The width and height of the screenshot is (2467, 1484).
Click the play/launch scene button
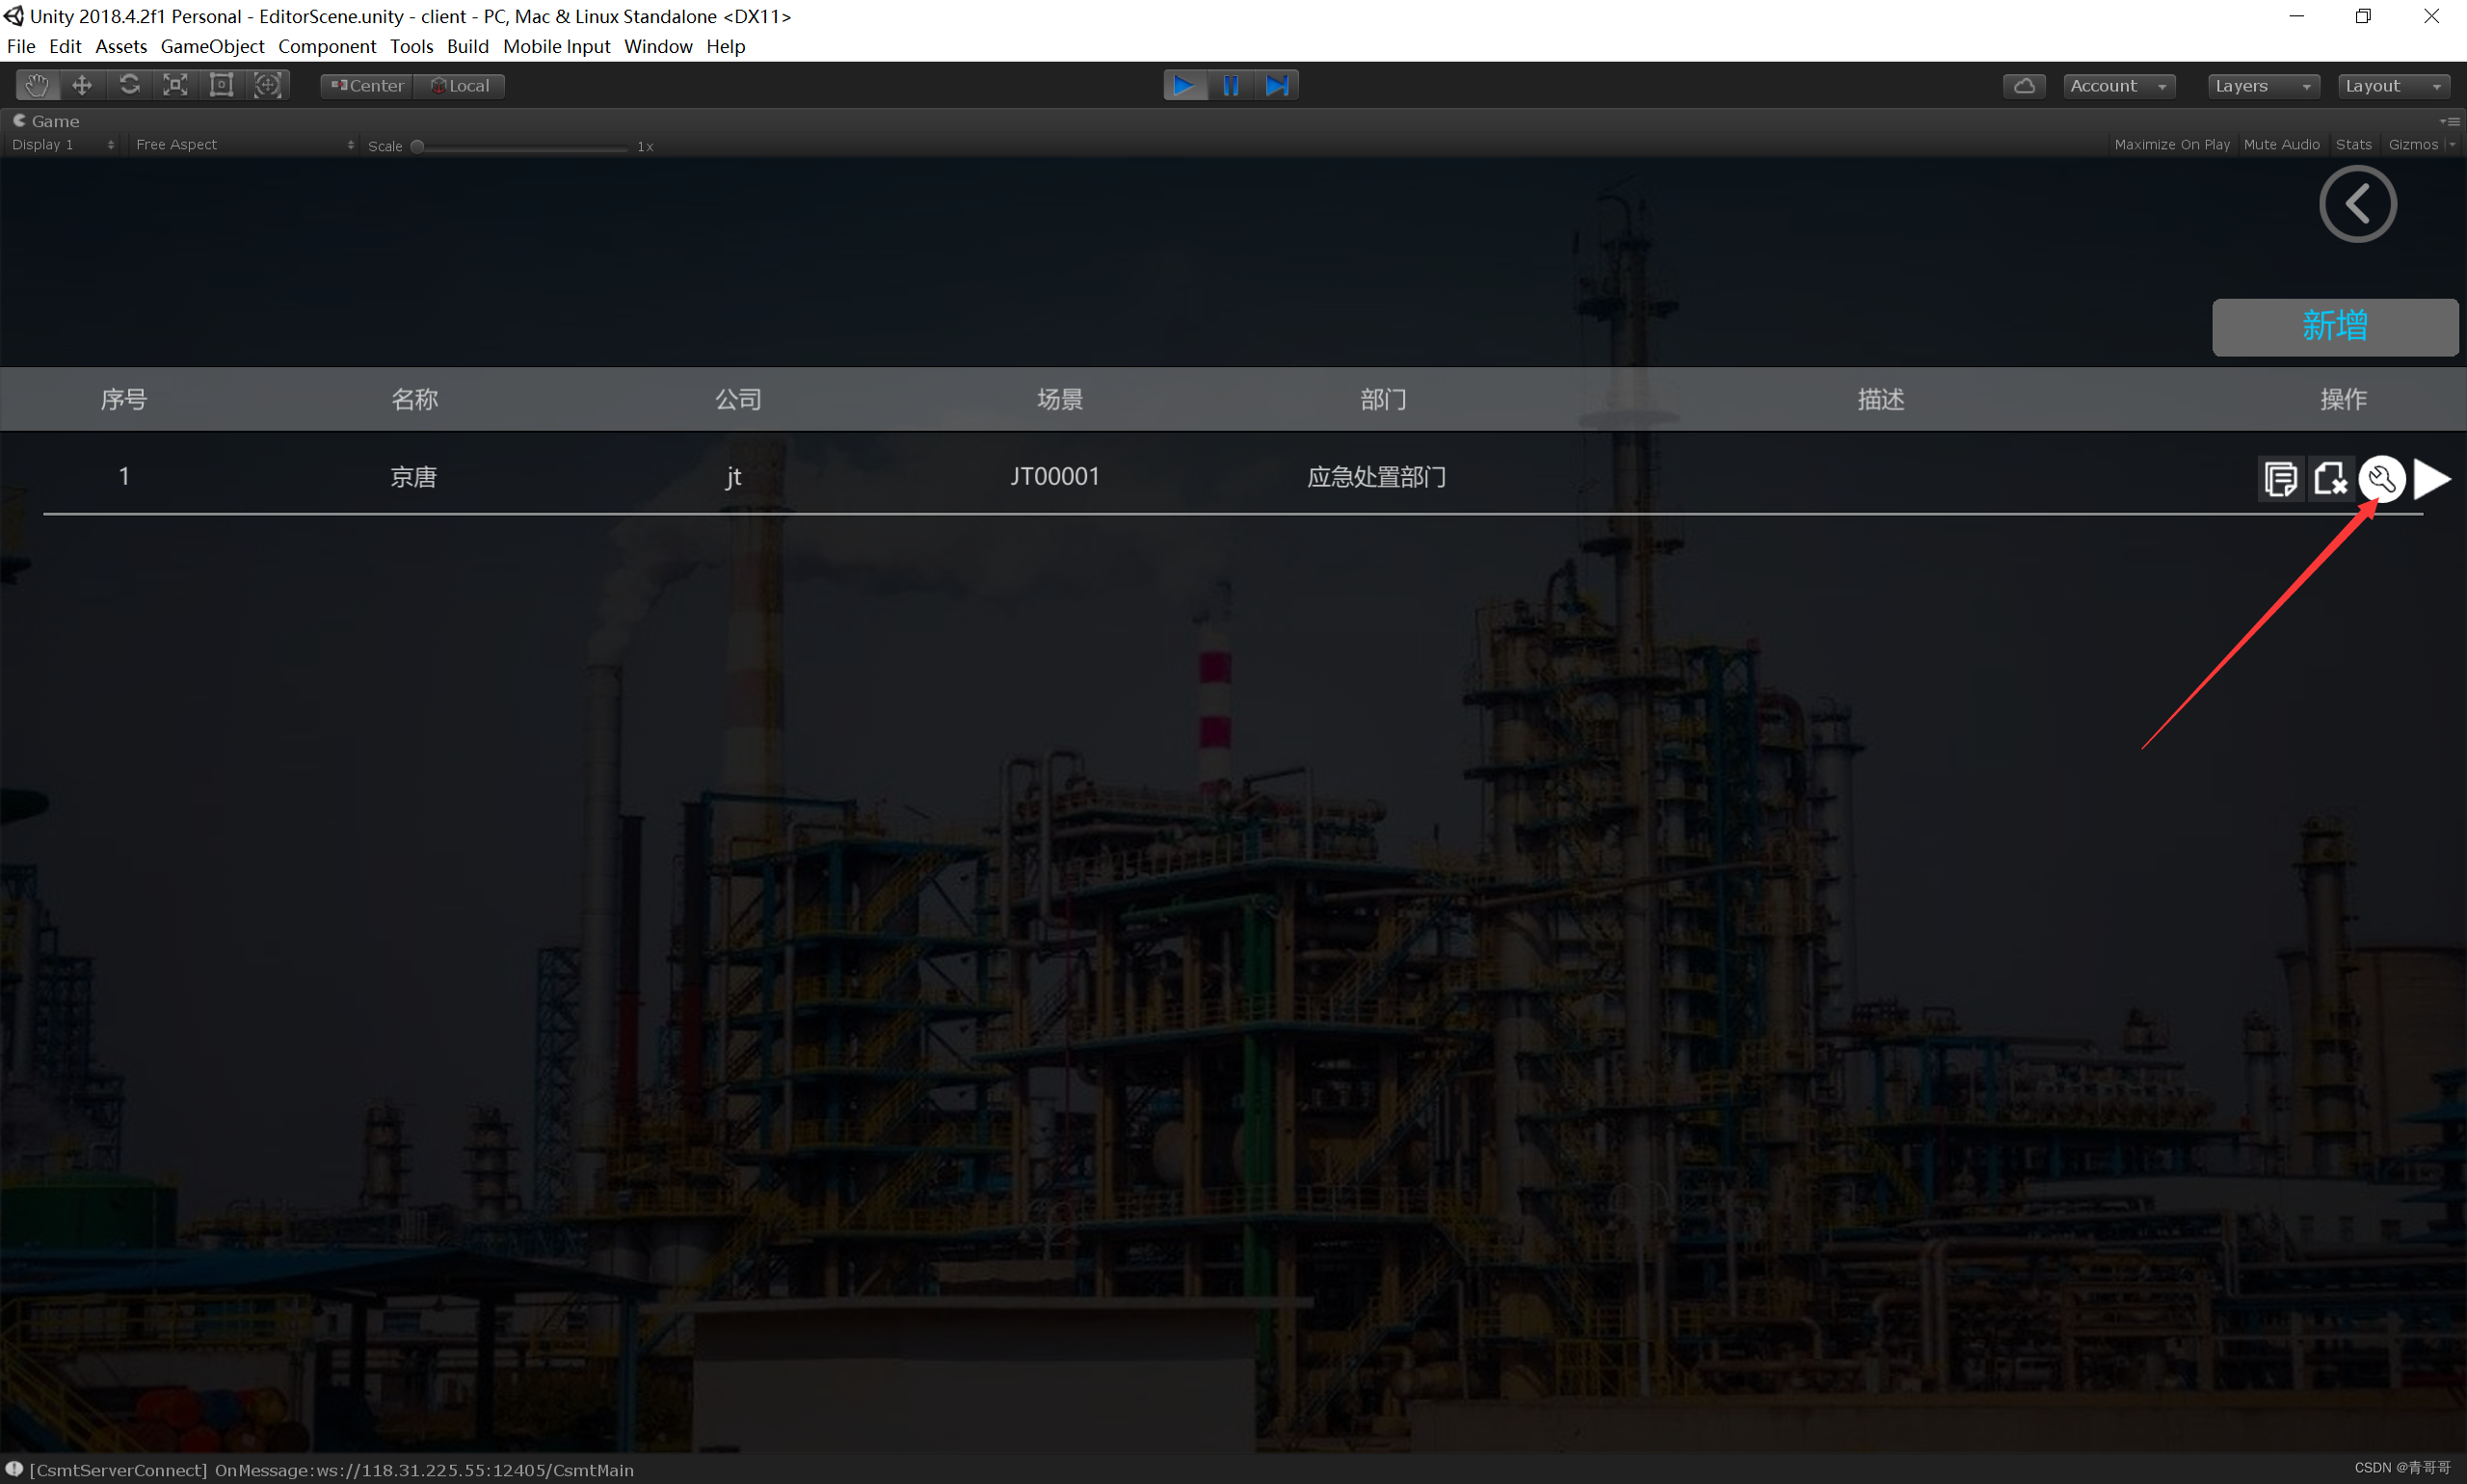point(2431,476)
